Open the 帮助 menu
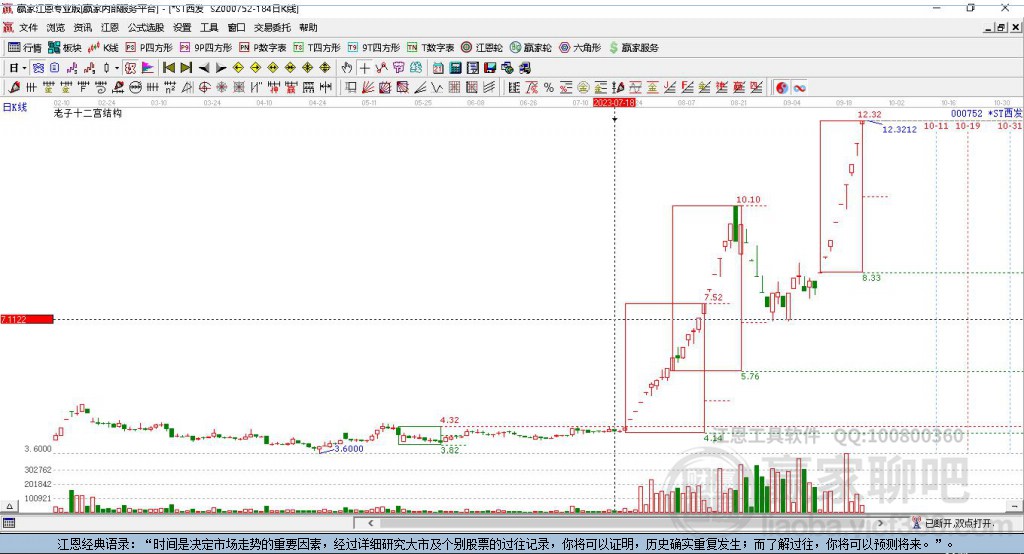 coord(308,27)
